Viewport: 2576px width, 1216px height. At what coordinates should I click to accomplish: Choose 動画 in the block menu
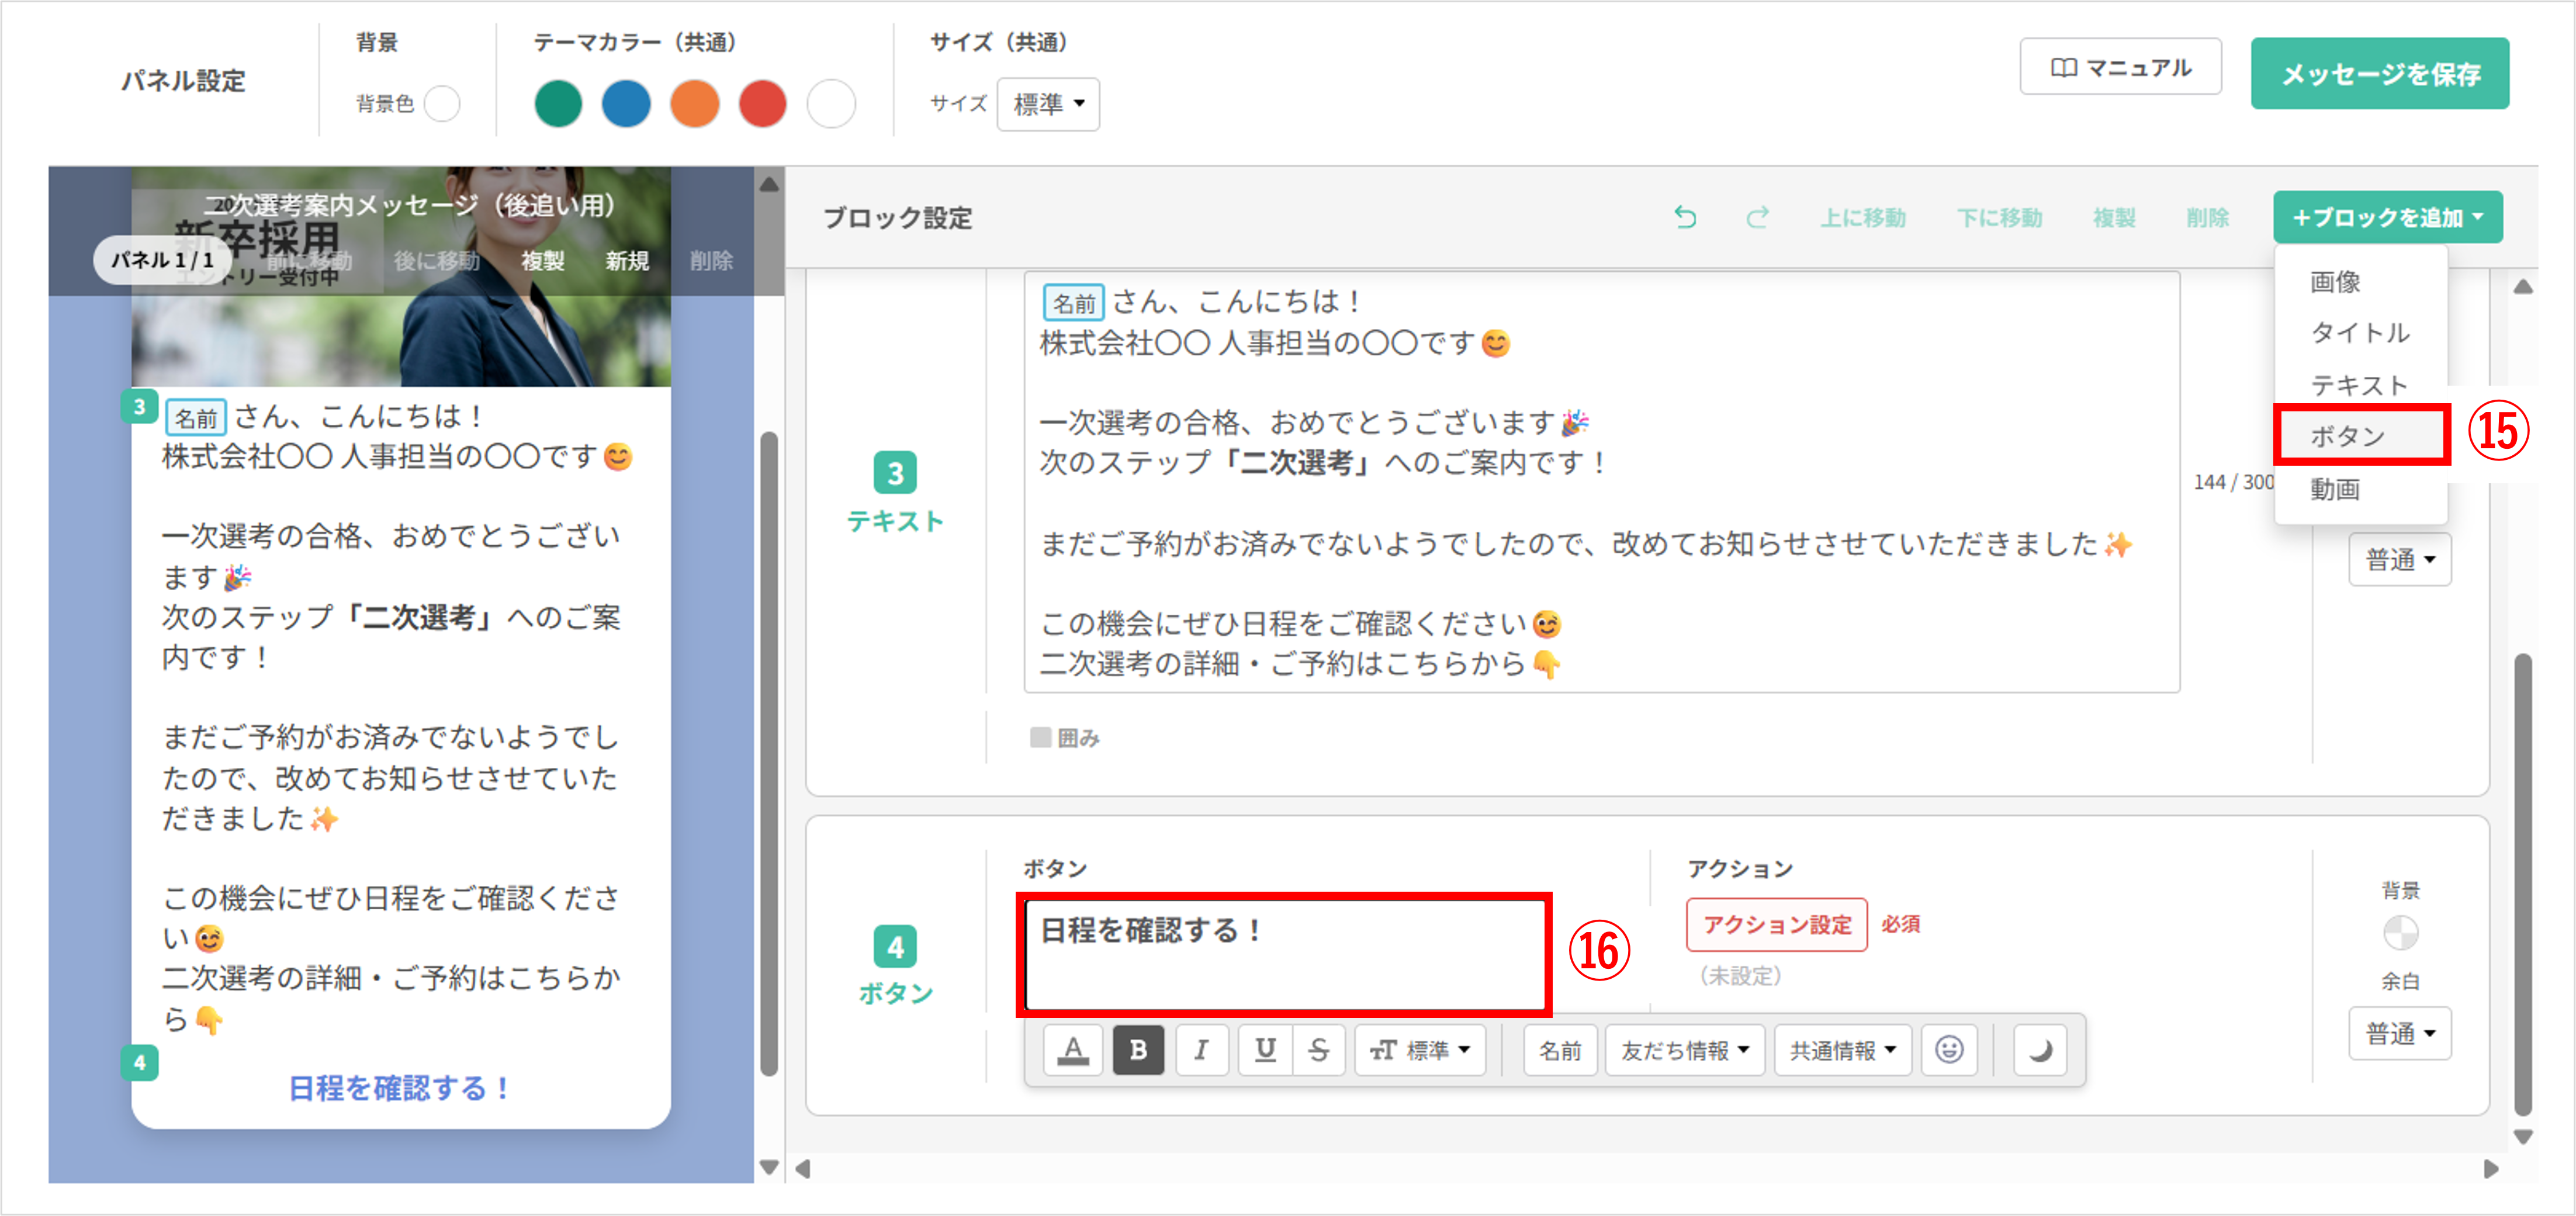[x=2335, y=489]
